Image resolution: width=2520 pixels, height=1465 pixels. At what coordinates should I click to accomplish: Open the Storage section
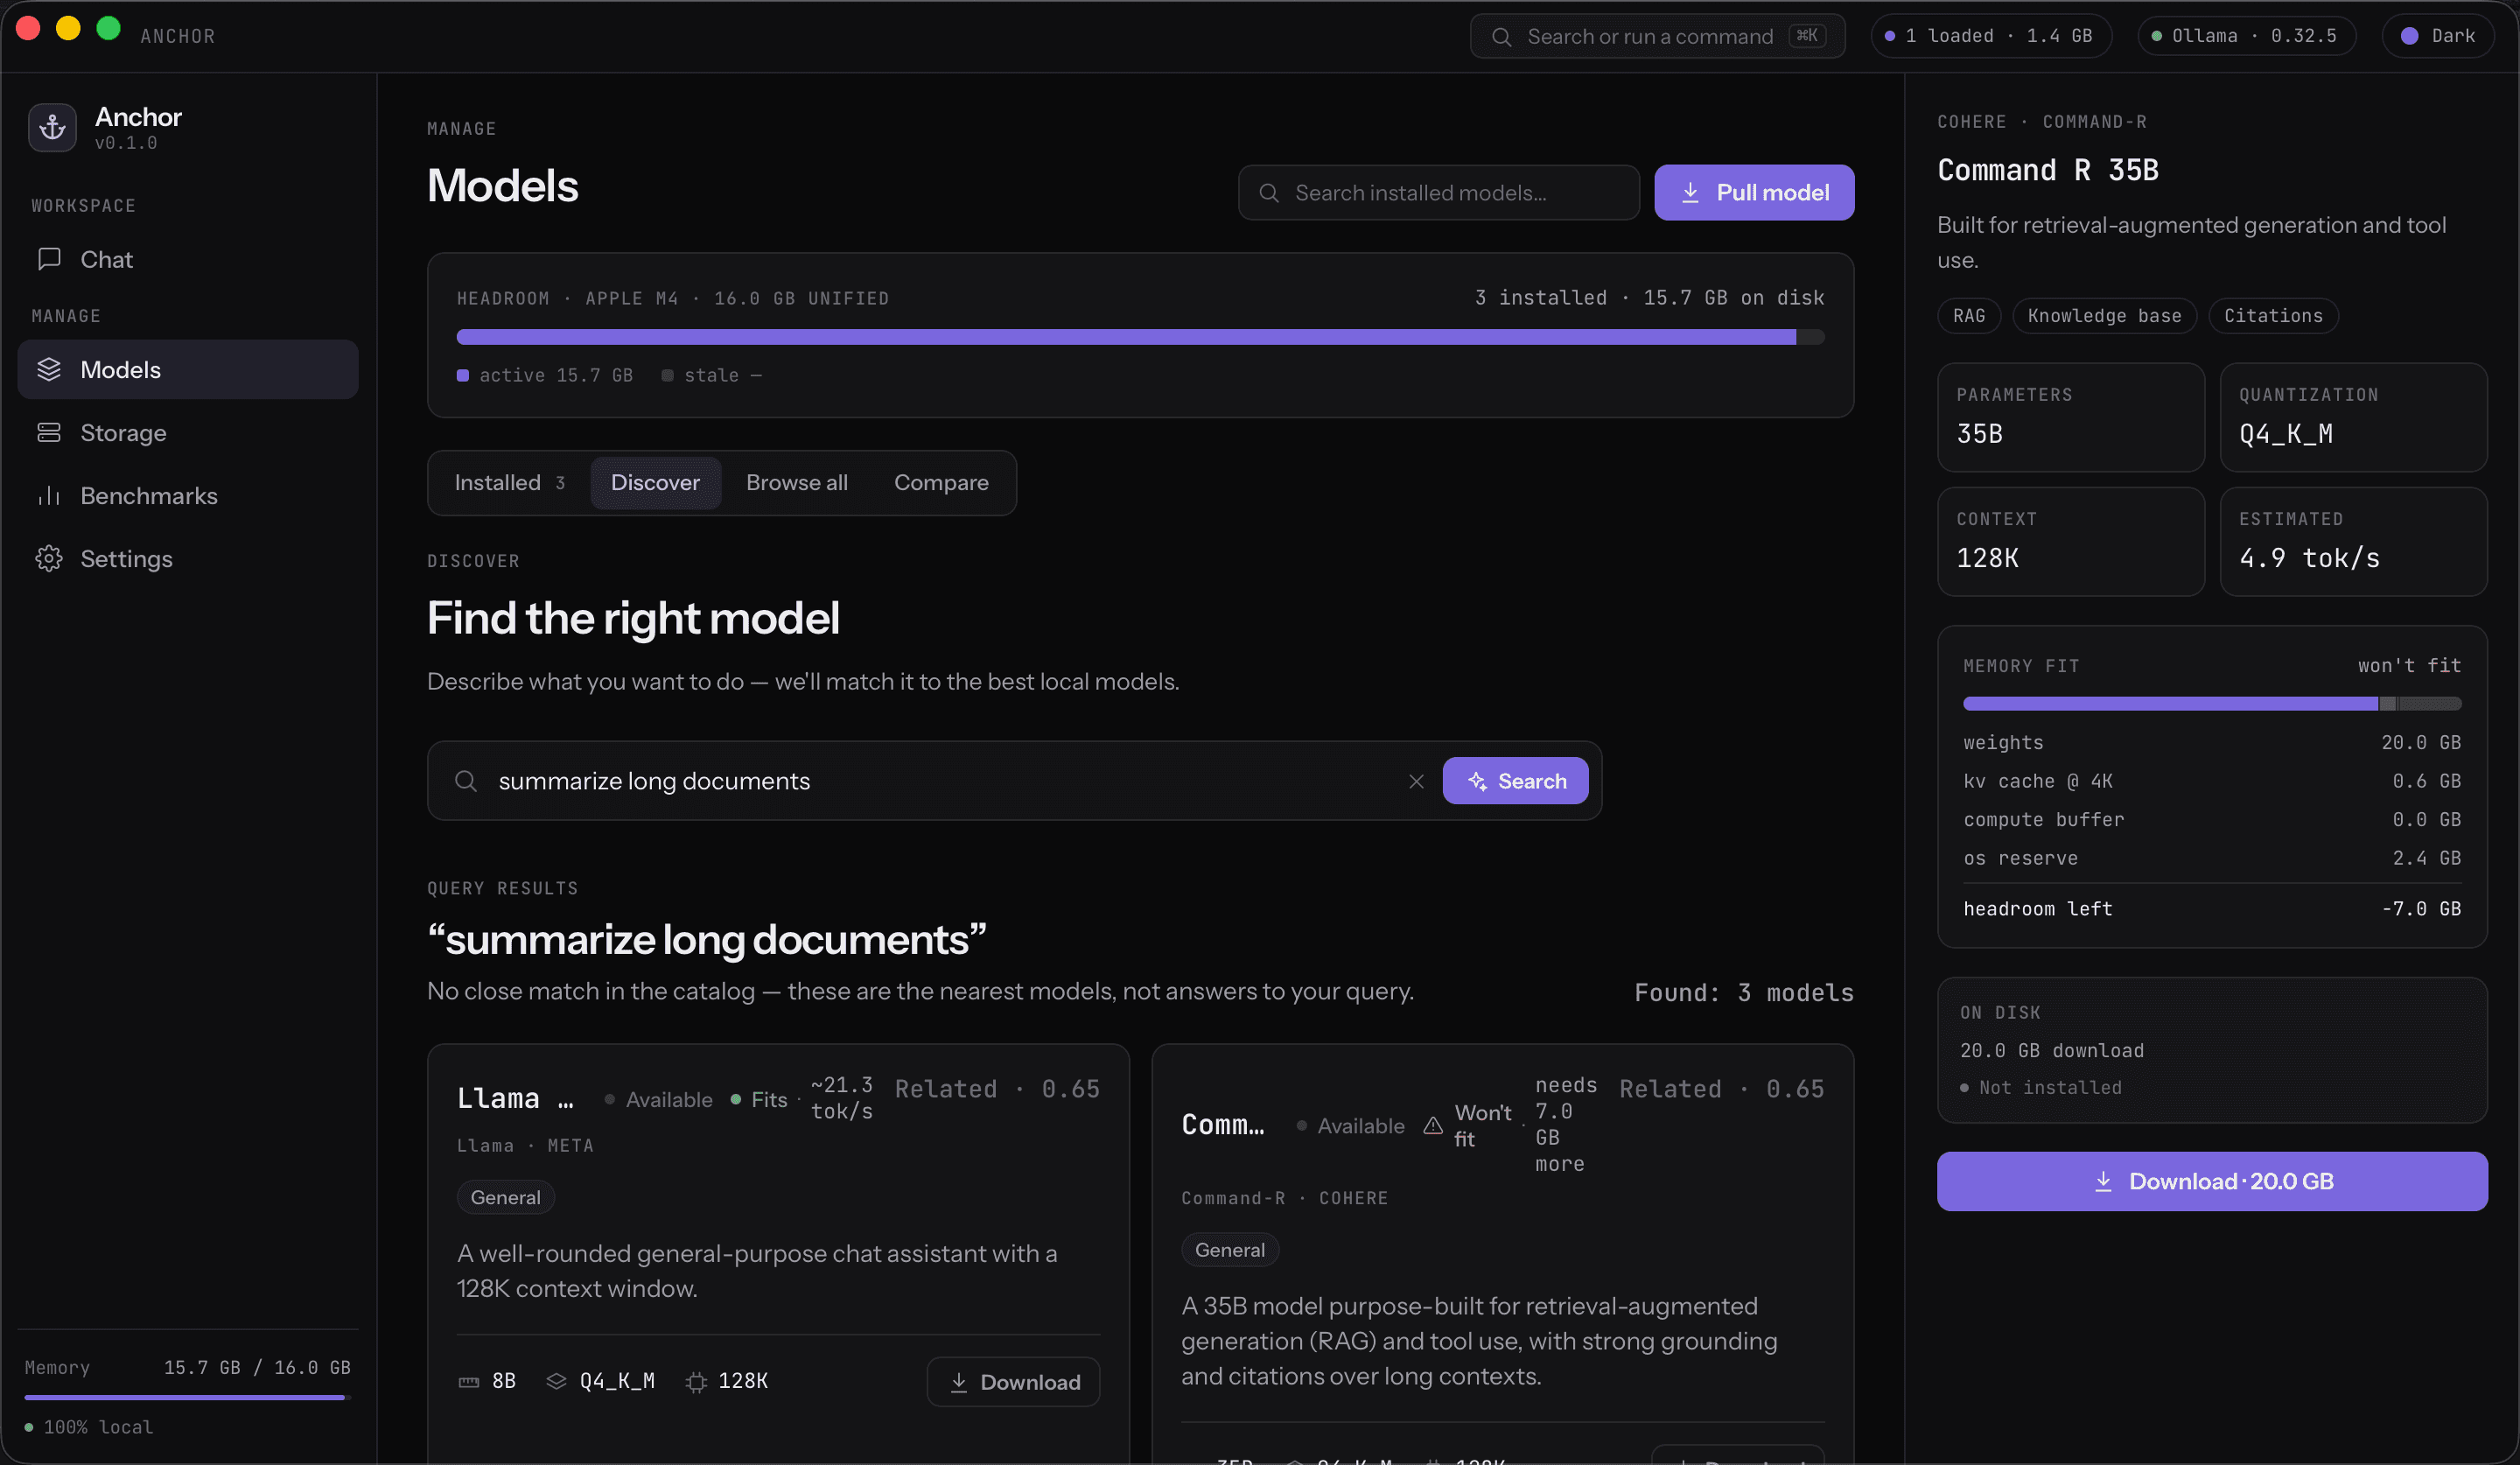pyautogui.click(x=188, y=432)
